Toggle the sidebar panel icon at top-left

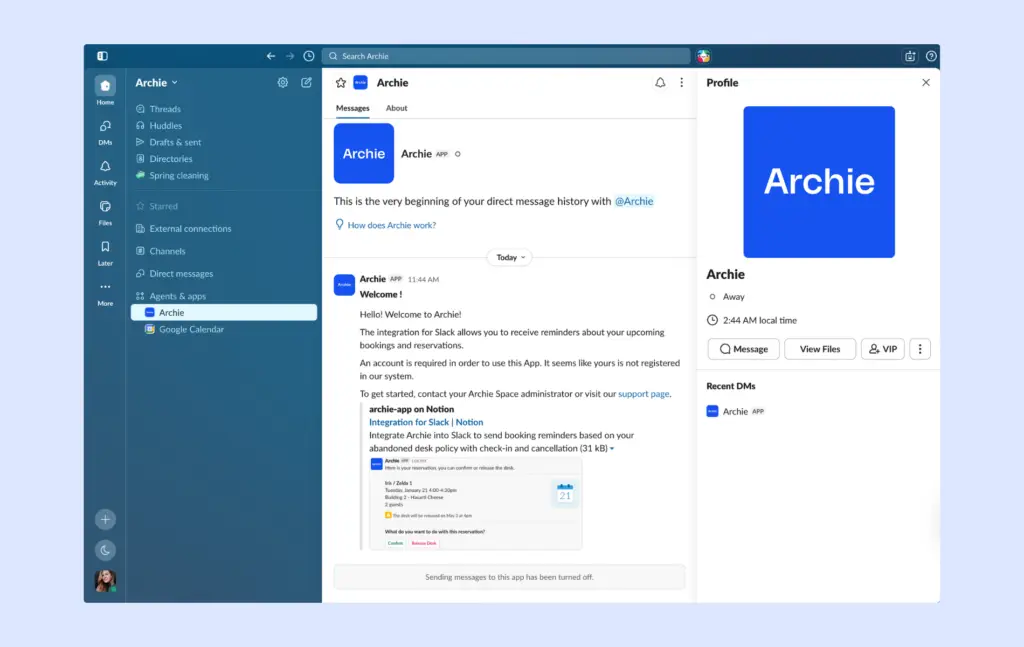click(103, 56)
